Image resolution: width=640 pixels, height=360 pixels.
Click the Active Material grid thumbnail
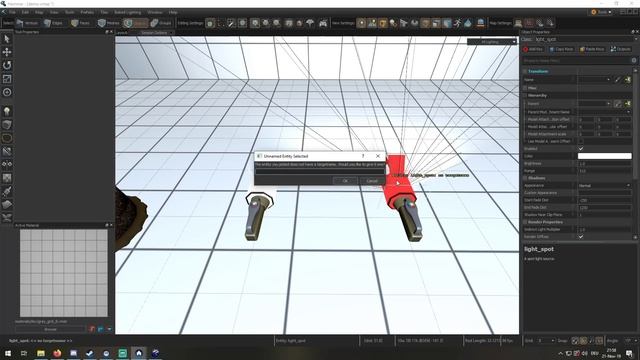[x=64, y=273]
